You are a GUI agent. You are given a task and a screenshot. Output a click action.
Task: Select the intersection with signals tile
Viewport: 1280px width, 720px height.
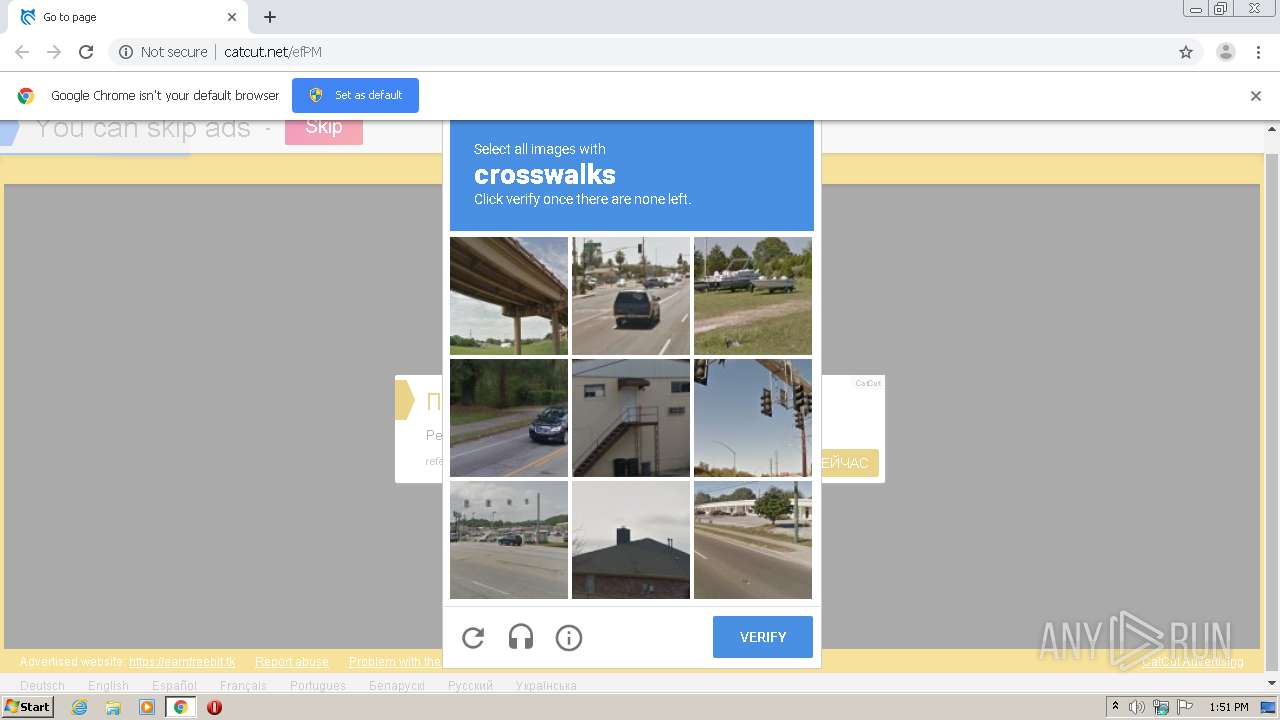click(509, 540)
